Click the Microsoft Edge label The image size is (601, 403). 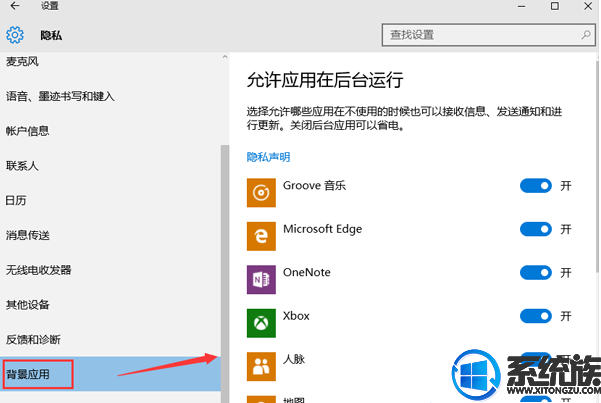point(322,229)
